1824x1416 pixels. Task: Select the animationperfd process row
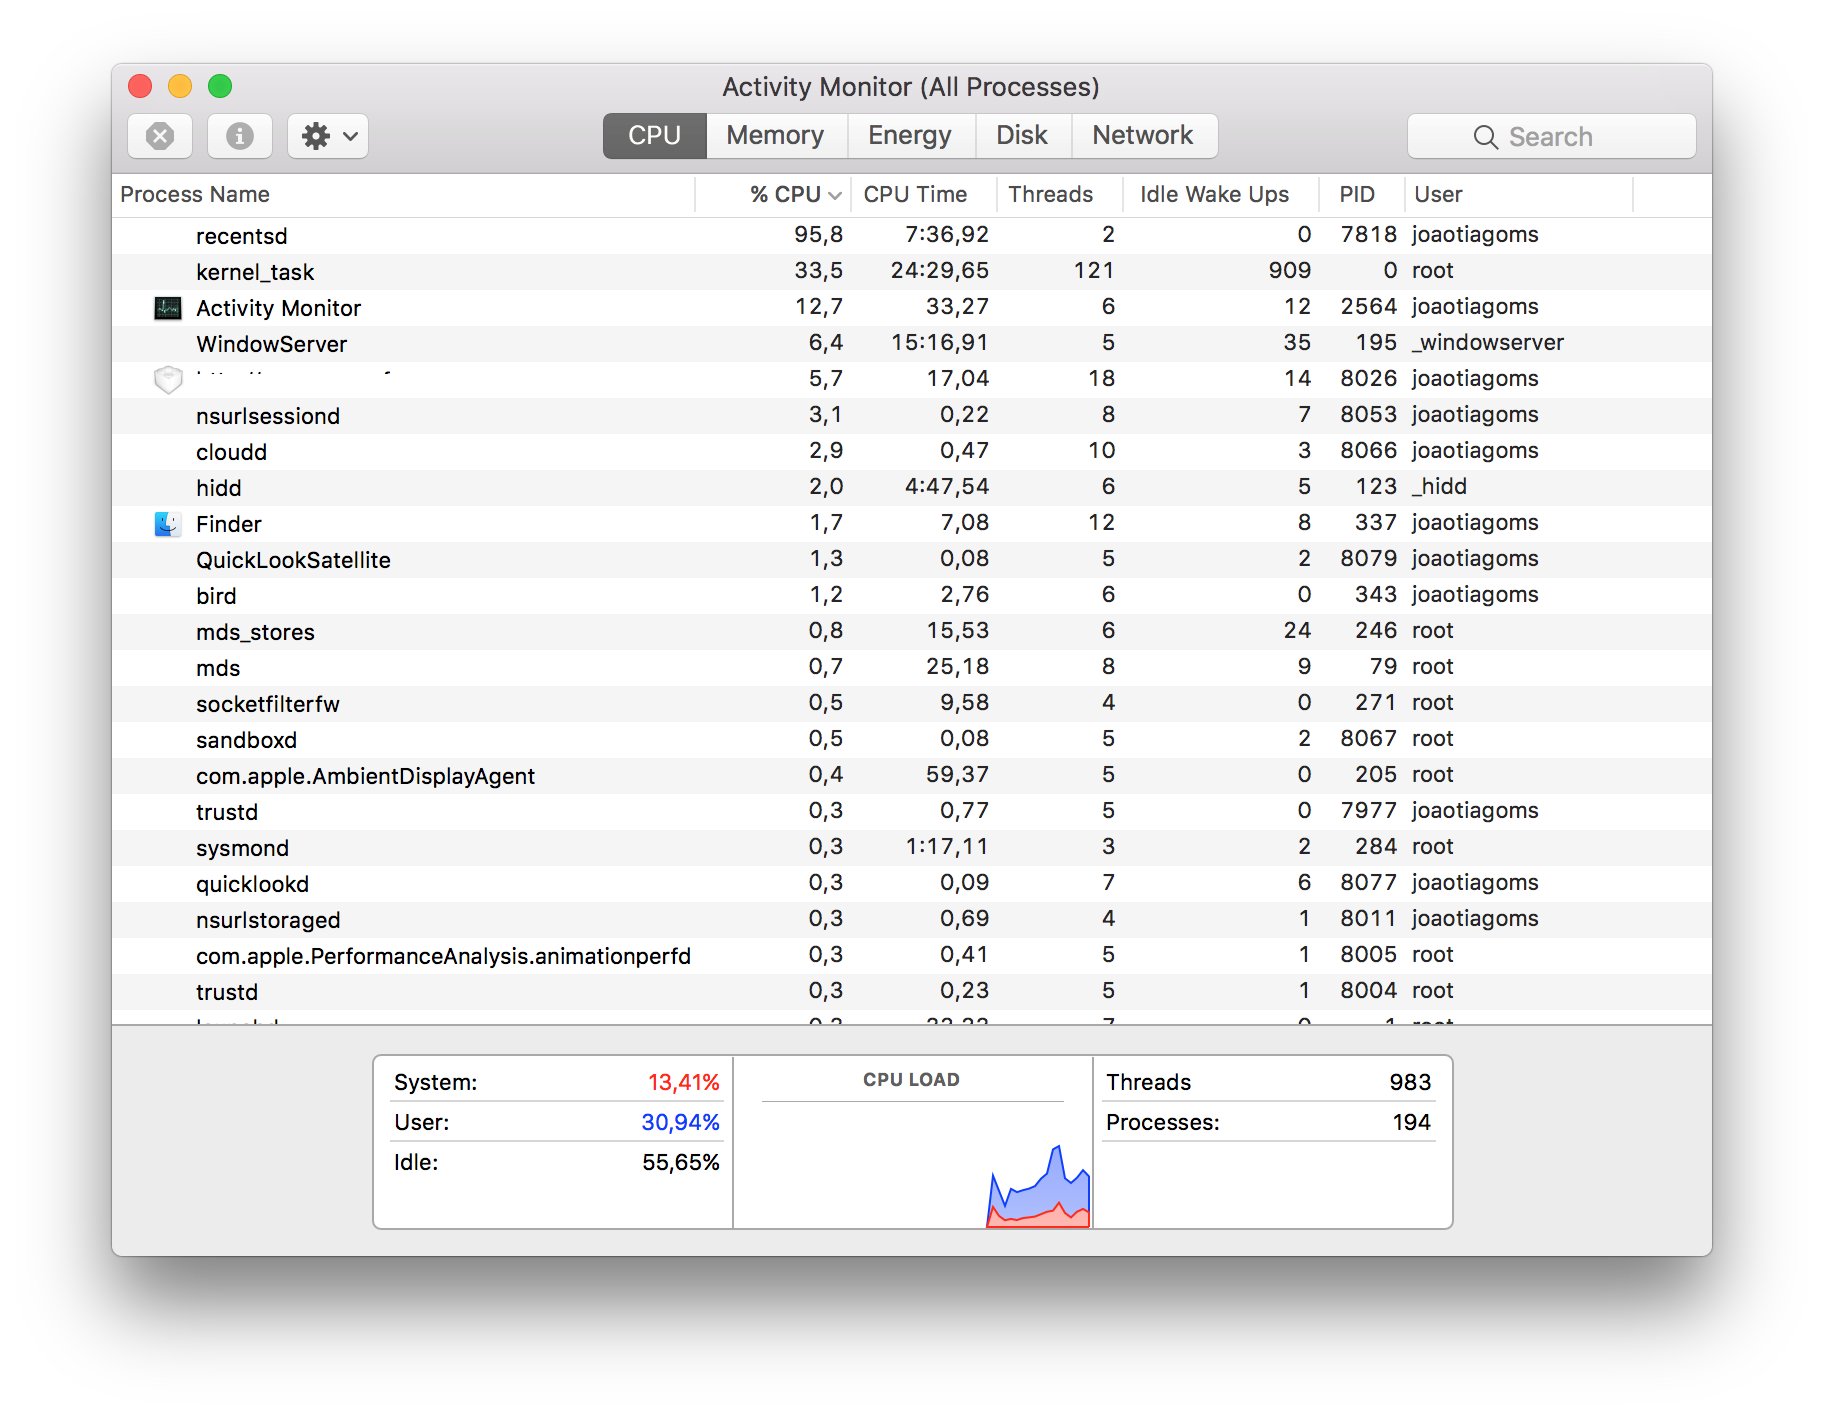[x=912, y=956]
